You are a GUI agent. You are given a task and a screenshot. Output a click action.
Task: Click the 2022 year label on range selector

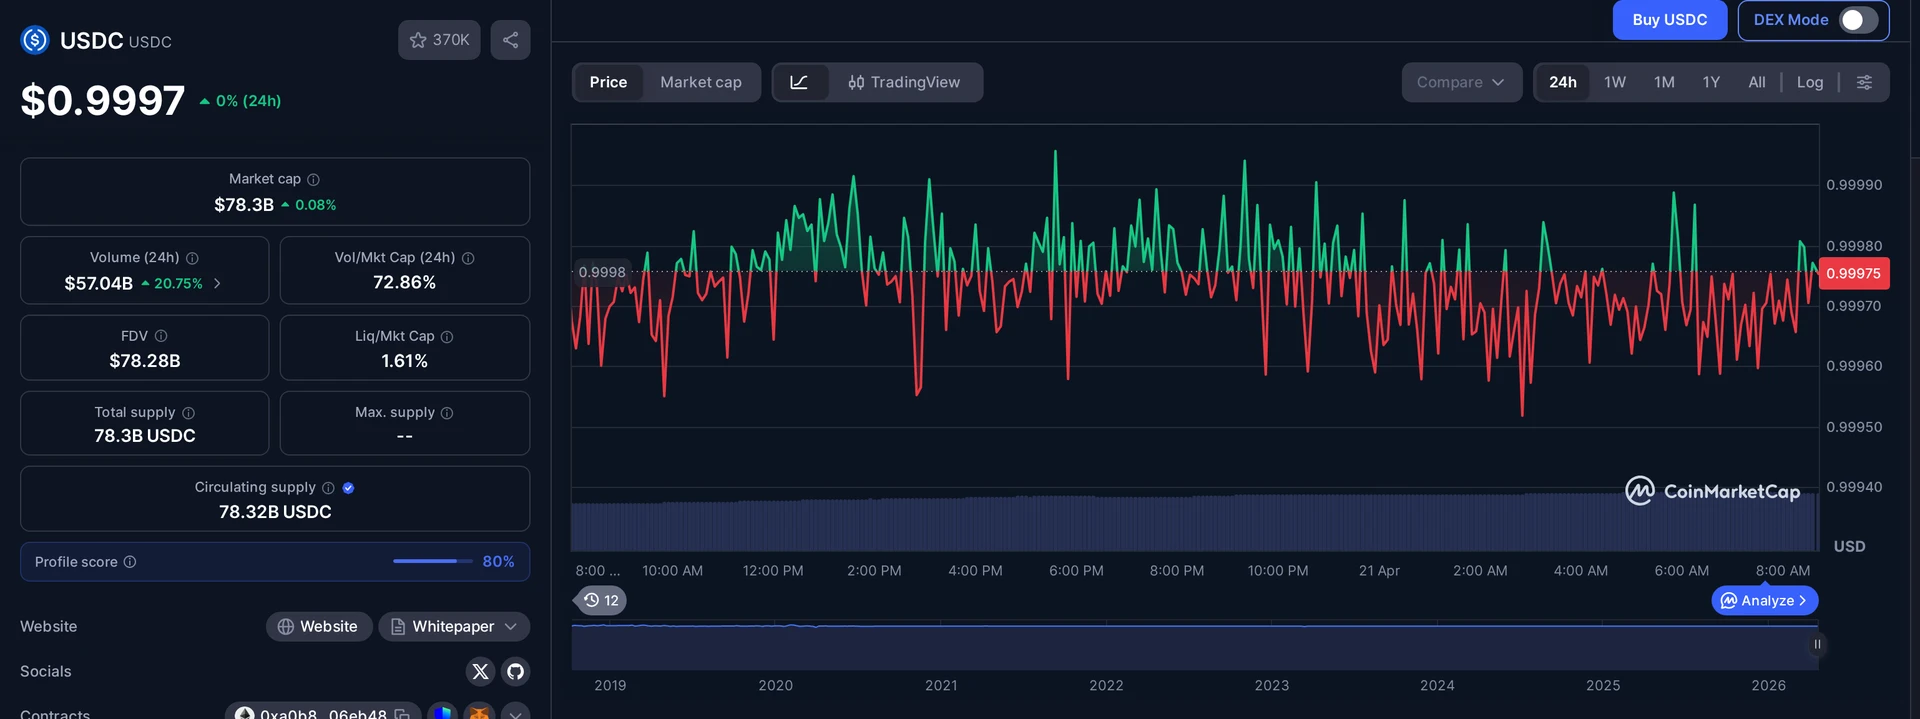pyautogui.click(x=1106, y=685)
